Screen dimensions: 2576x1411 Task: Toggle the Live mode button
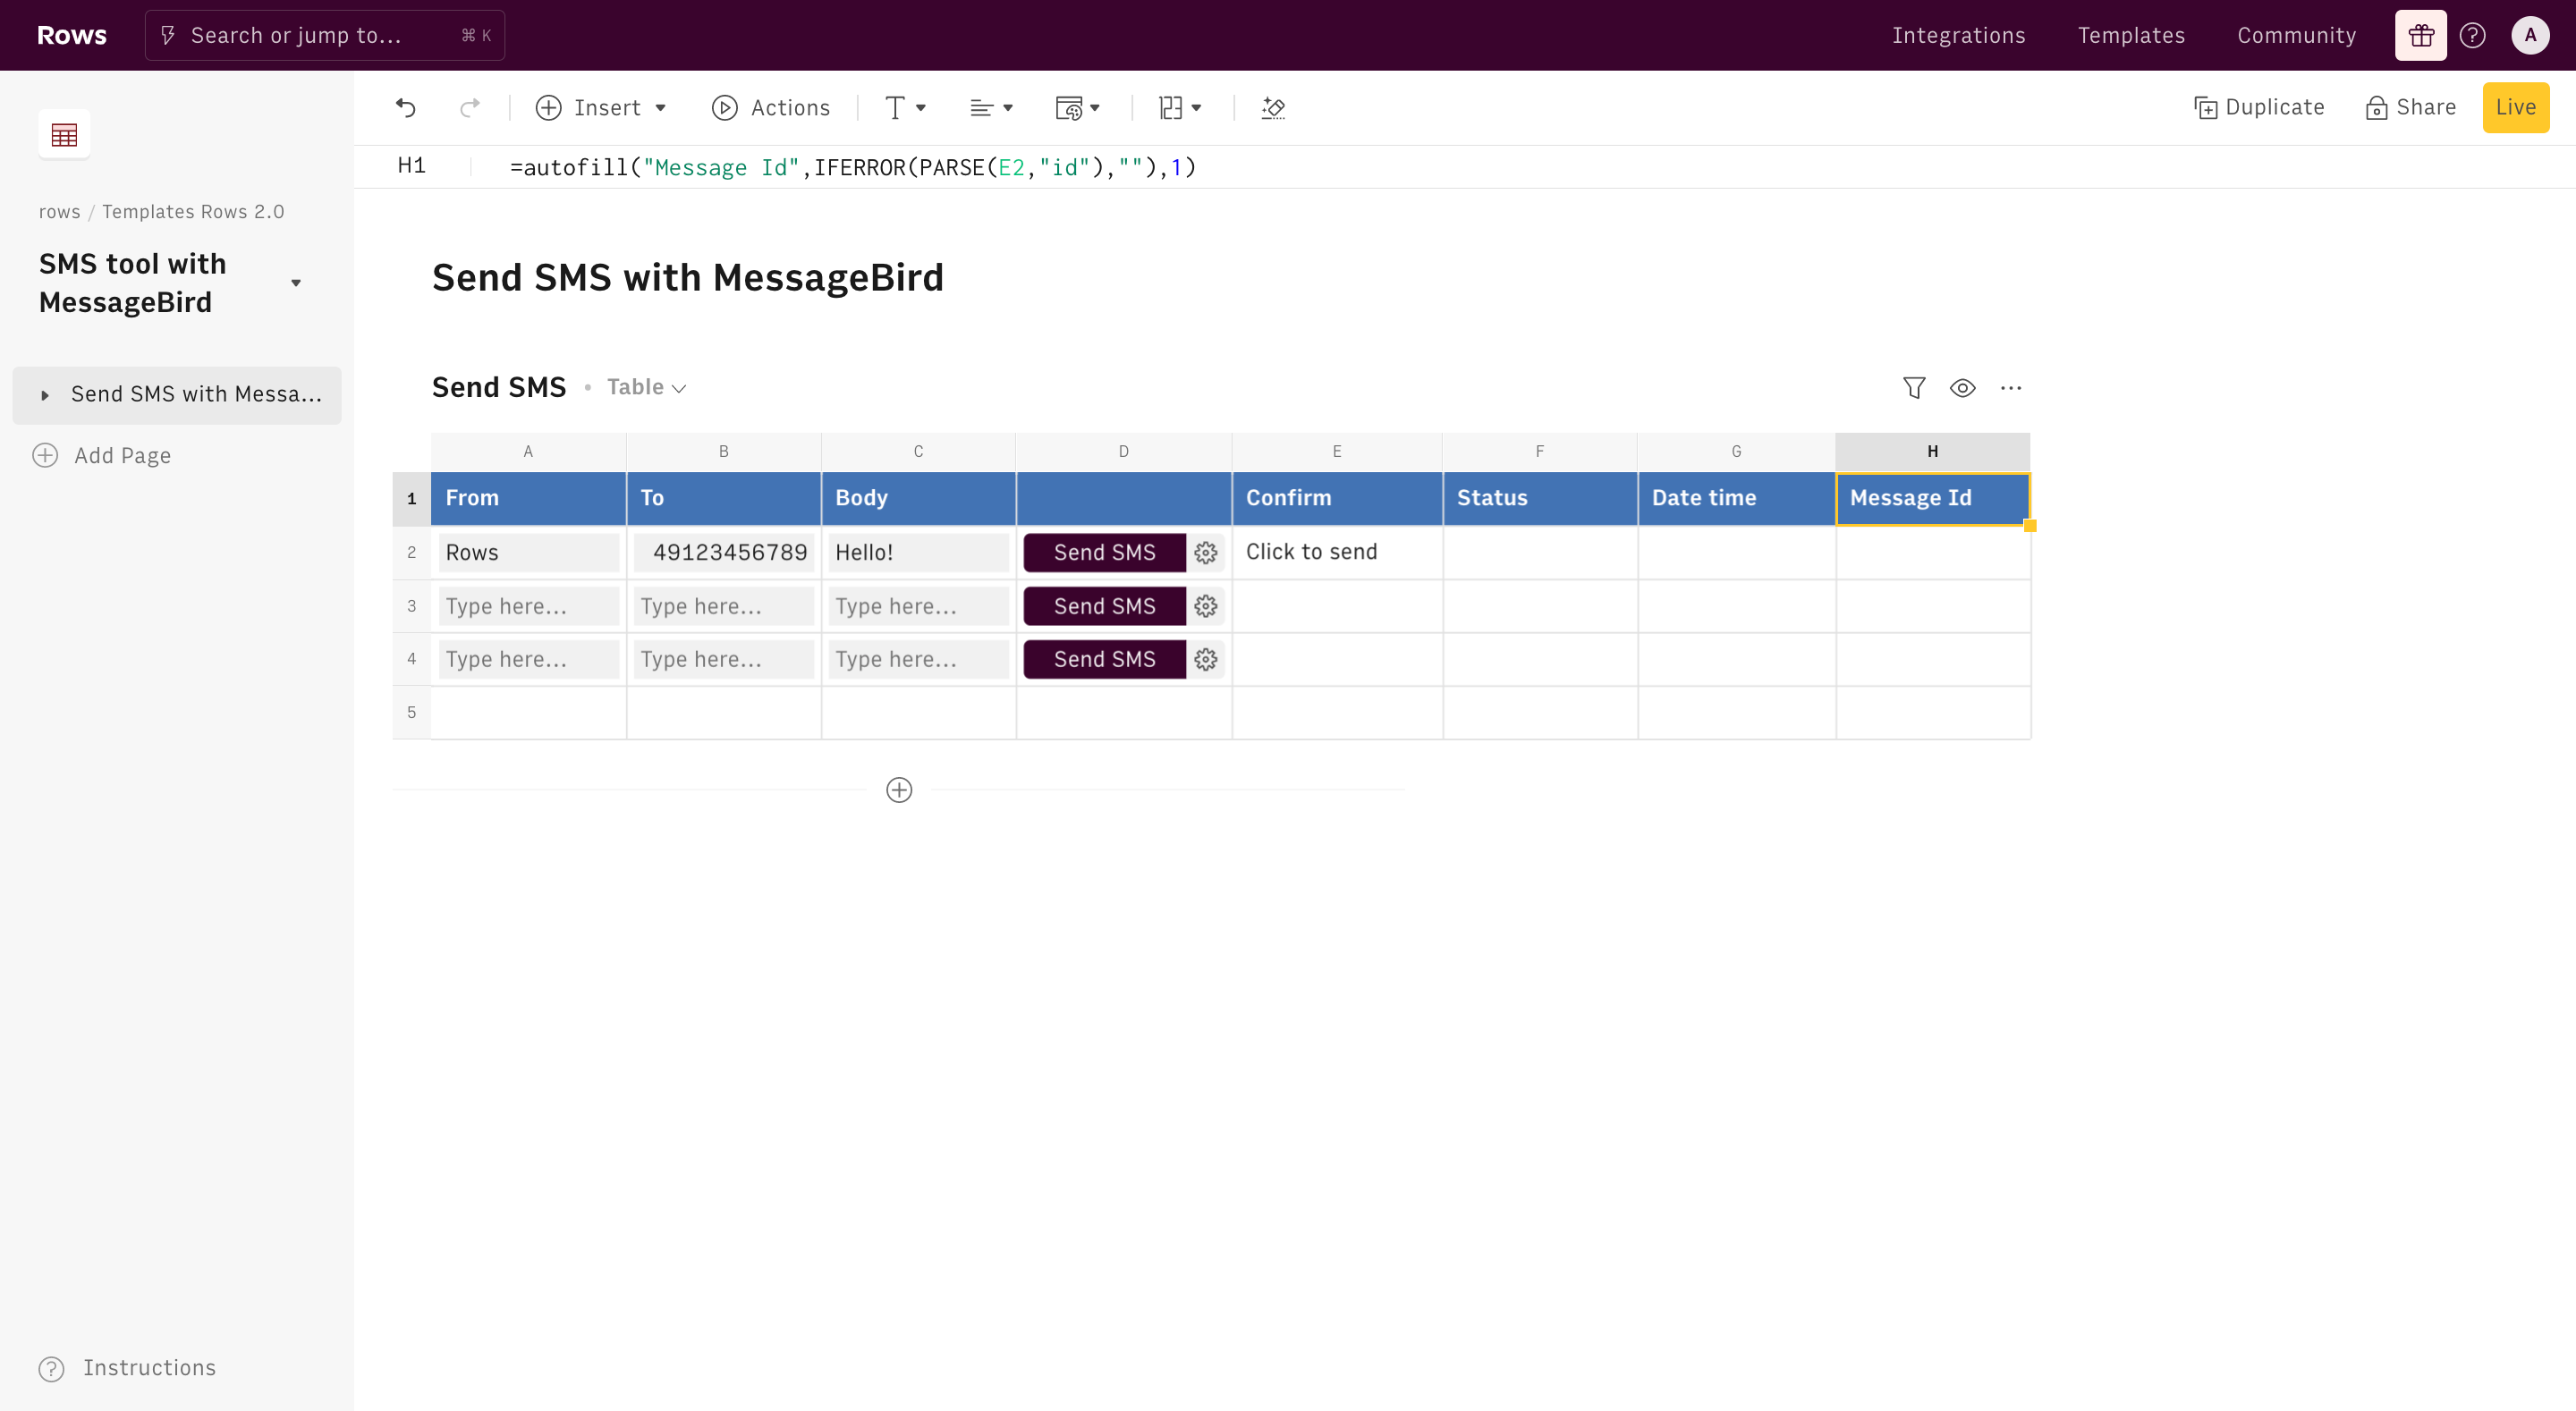tap(2515, 107)
